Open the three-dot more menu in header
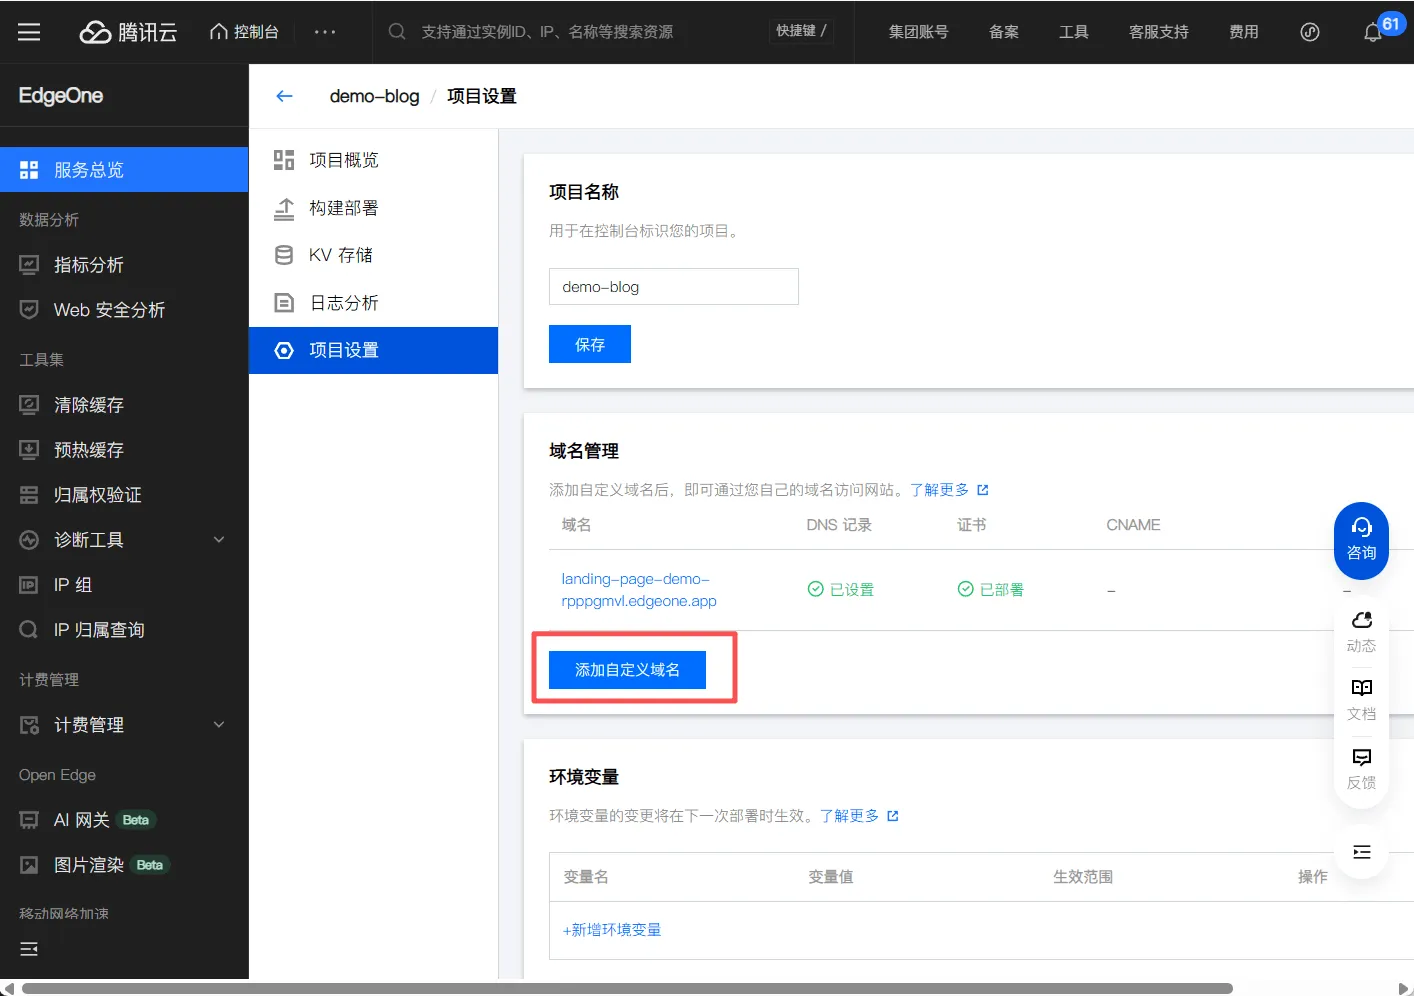The width and height of the screenshot is (1414, 996). tap(325, 32)
